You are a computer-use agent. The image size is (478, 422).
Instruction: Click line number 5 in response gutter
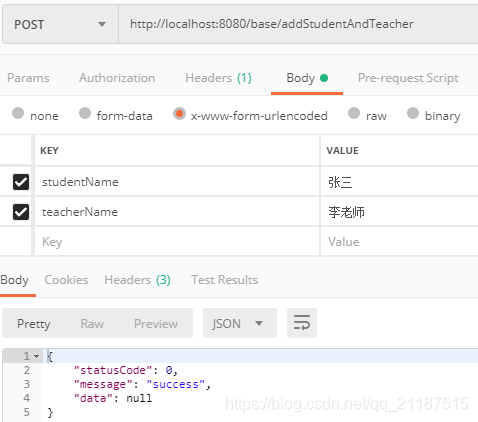click(x=27, y=412)
